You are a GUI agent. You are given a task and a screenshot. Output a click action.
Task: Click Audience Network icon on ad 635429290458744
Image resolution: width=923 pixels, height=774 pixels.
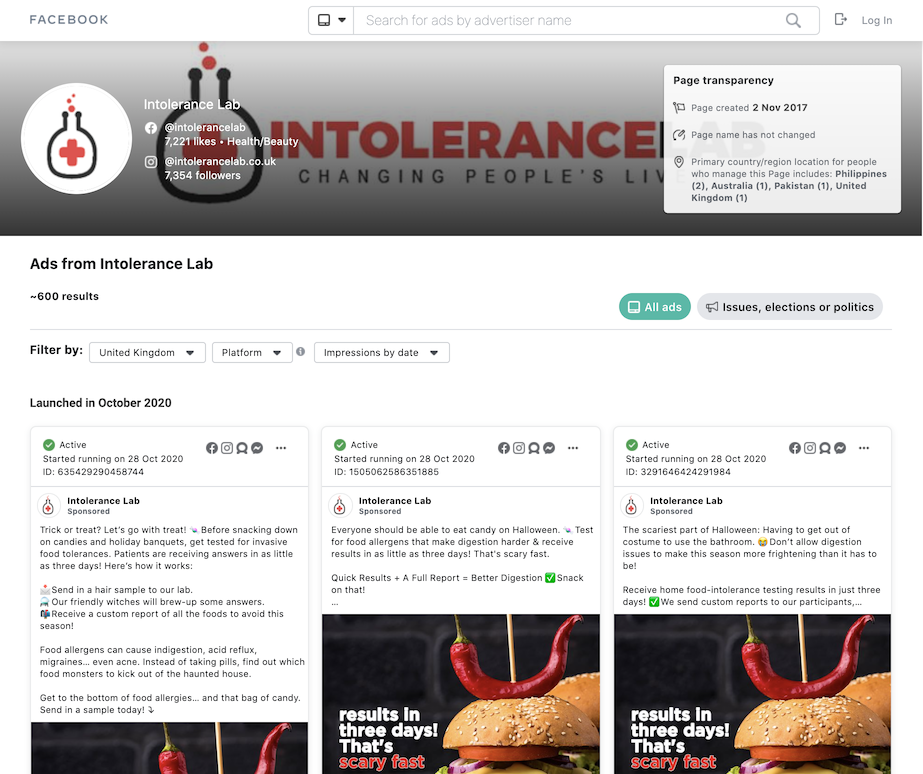point(242,448)
